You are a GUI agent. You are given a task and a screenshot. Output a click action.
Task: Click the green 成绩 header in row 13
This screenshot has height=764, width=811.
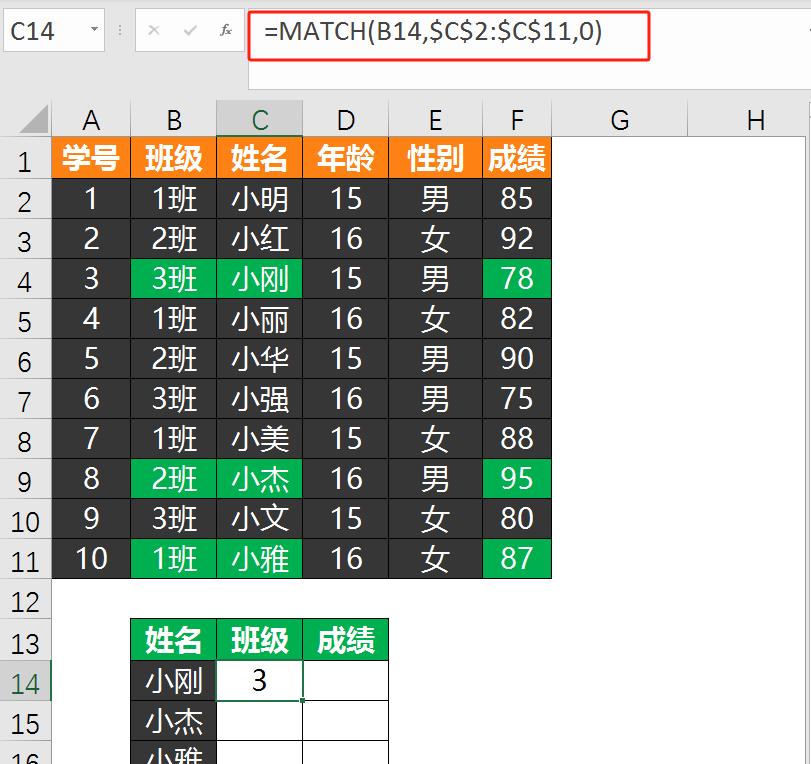(x=346, y=640)
